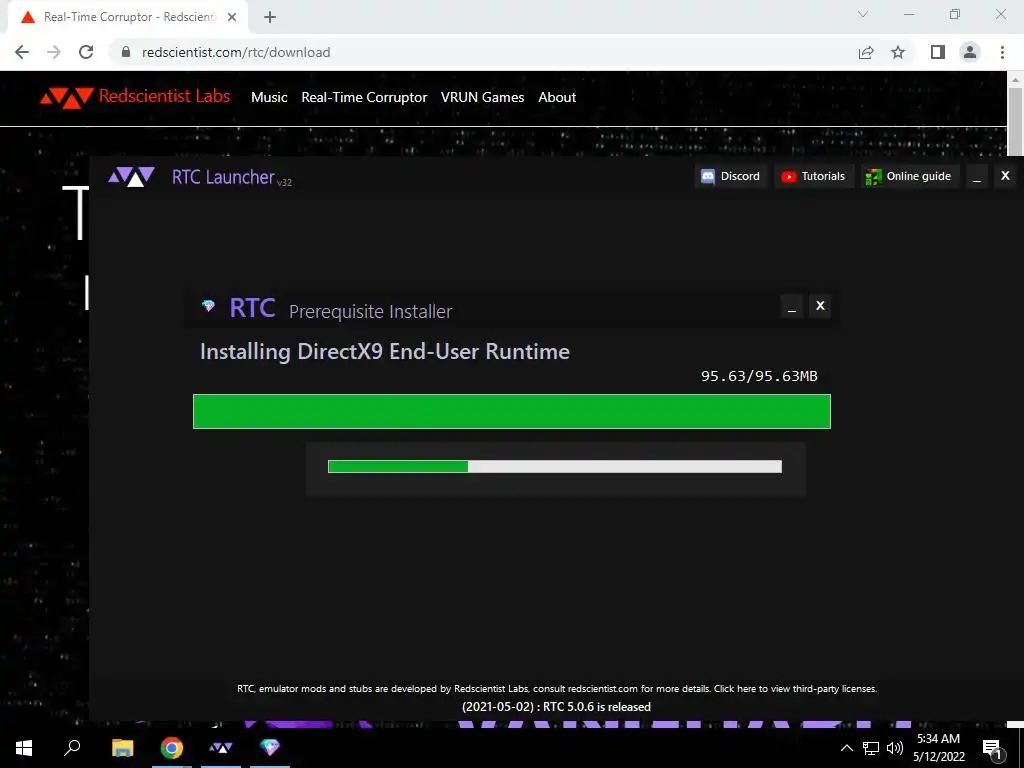Open a new browser tab
Viewport: 1024px width, 768px height.
(x=270, y=18)
